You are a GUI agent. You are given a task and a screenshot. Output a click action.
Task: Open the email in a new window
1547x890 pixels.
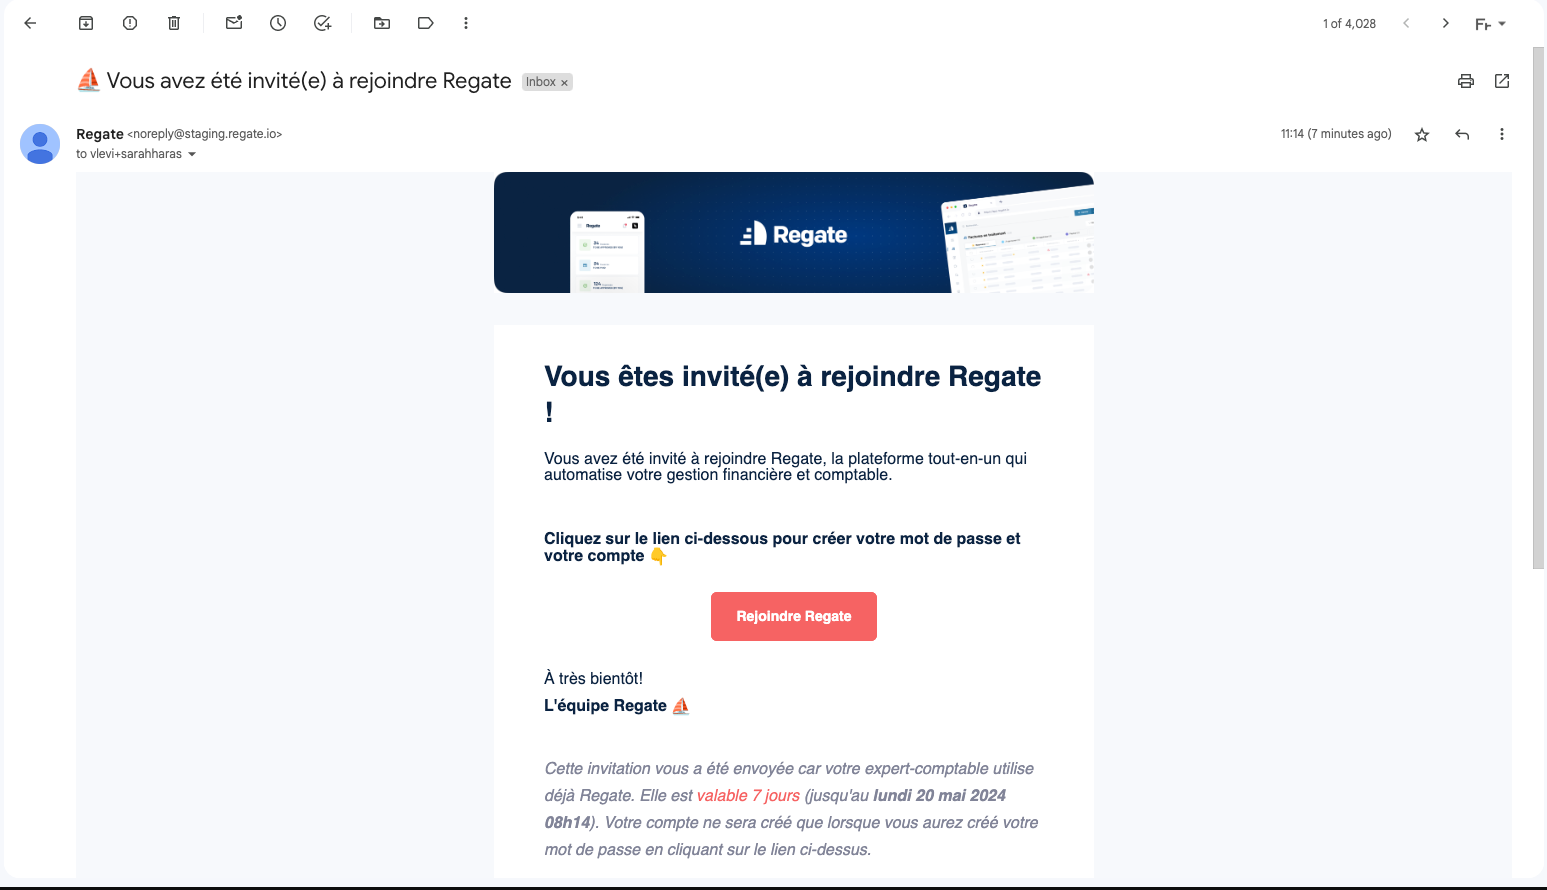(1502, 81)
